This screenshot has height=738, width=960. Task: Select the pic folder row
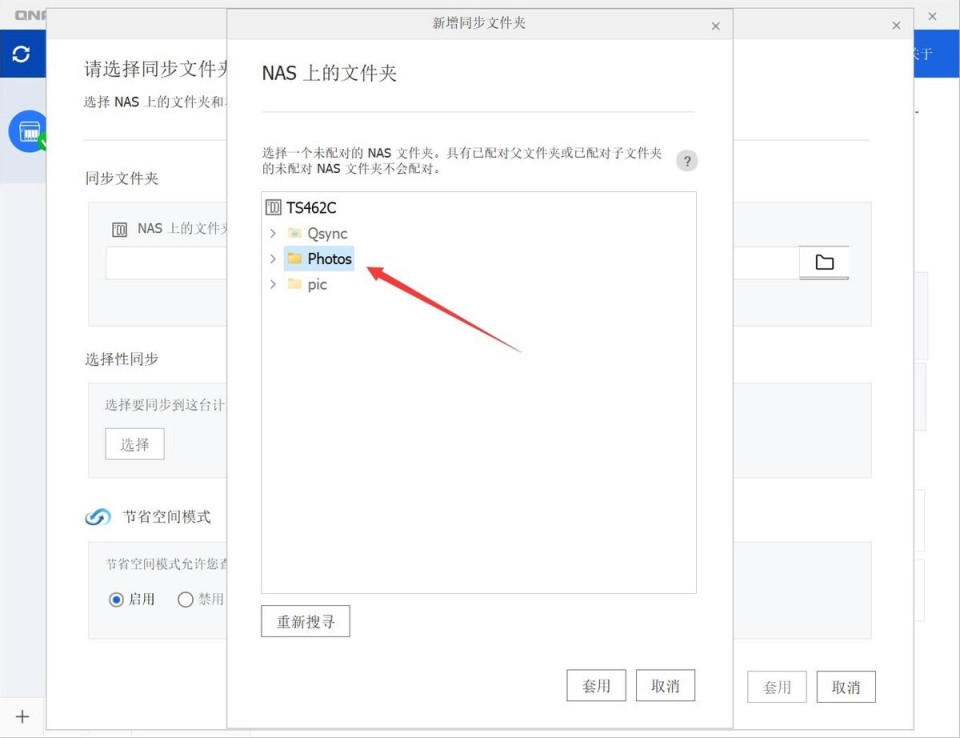point(308,284)
